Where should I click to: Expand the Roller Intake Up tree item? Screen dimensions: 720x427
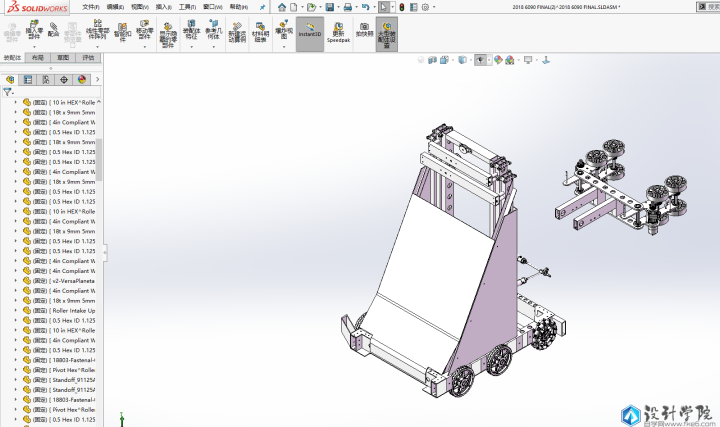click(16, 310)
